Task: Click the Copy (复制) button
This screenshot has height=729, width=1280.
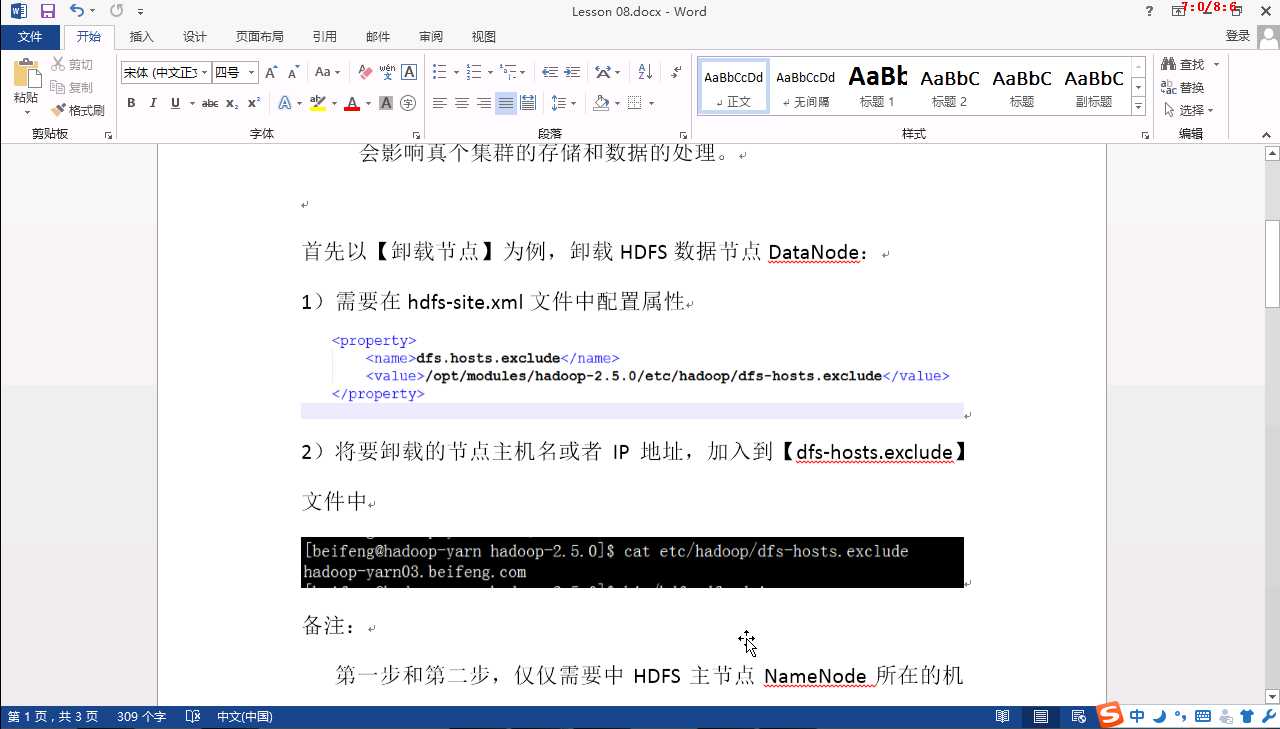Action: (72, 87)
